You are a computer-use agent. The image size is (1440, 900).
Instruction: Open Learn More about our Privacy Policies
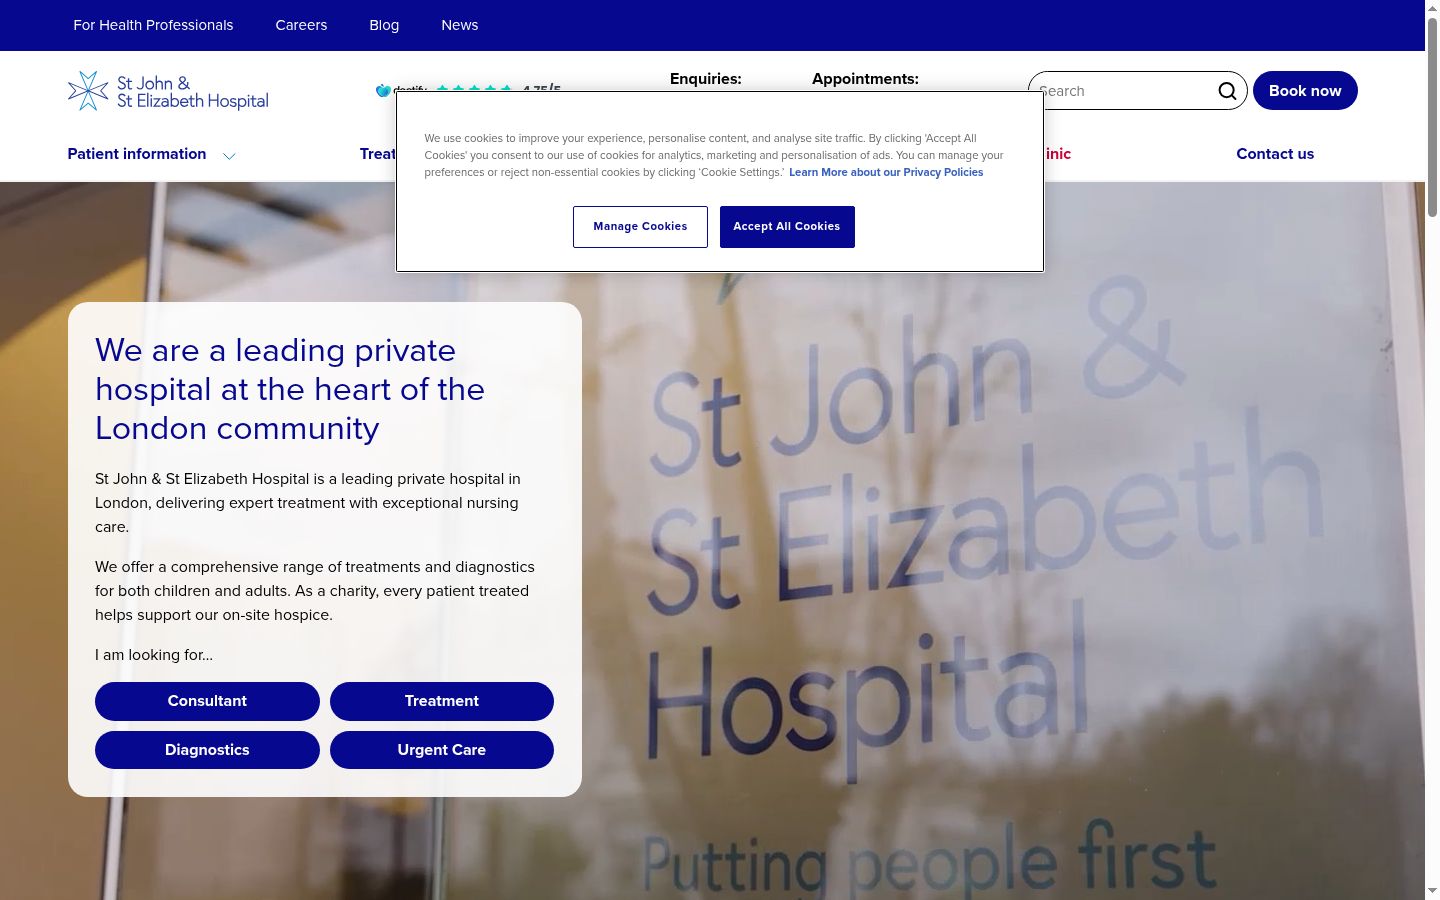pyautogui.click(x=886, y=172)
